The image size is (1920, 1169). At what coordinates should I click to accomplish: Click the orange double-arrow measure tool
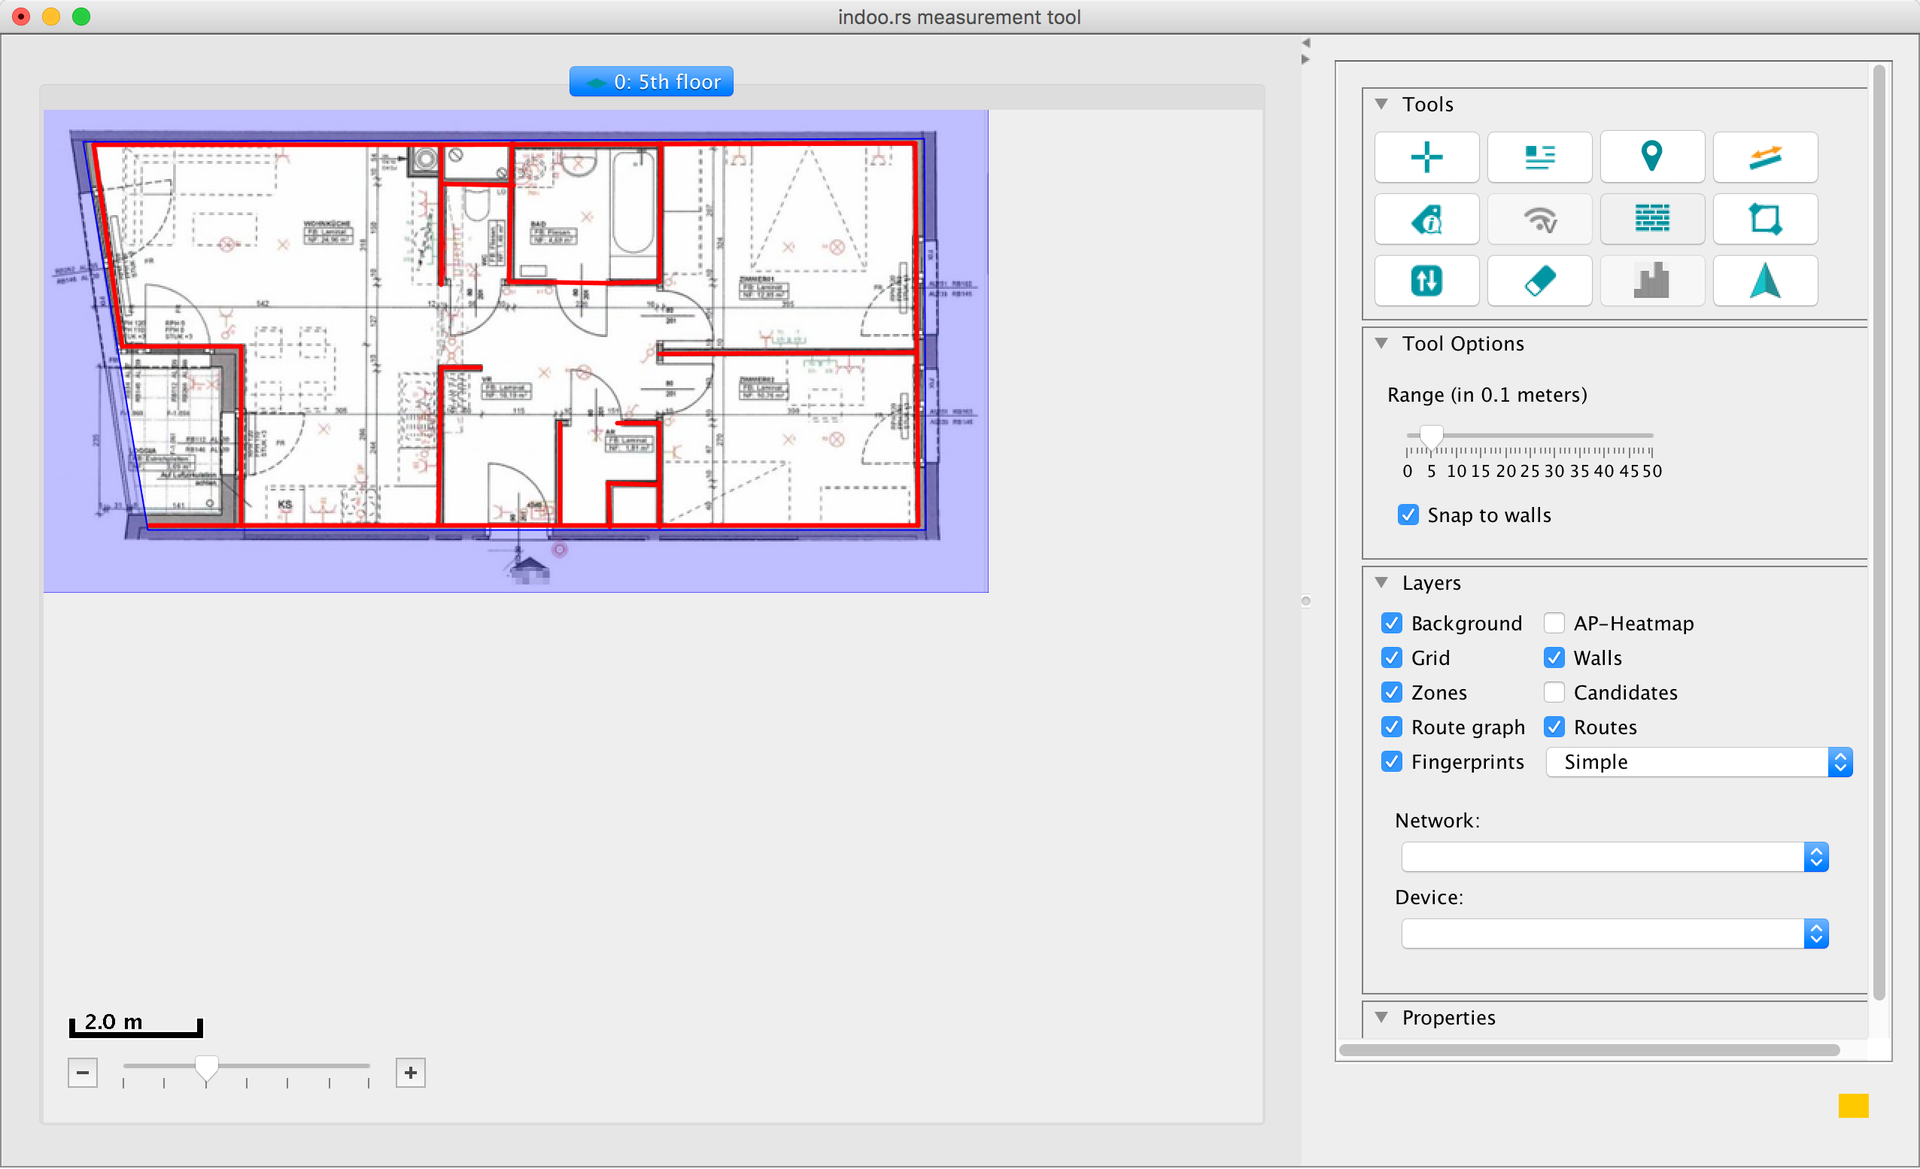[x=1765, y=157]
